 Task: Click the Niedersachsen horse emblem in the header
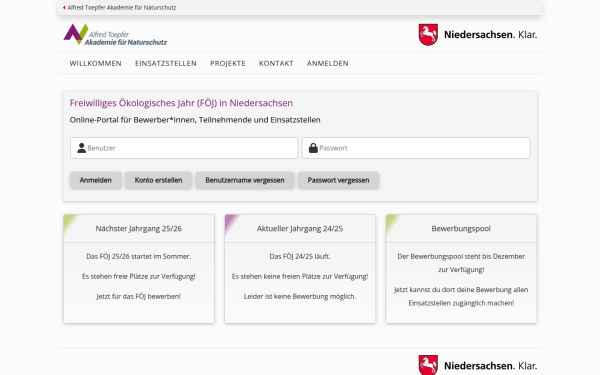point(428,35)
